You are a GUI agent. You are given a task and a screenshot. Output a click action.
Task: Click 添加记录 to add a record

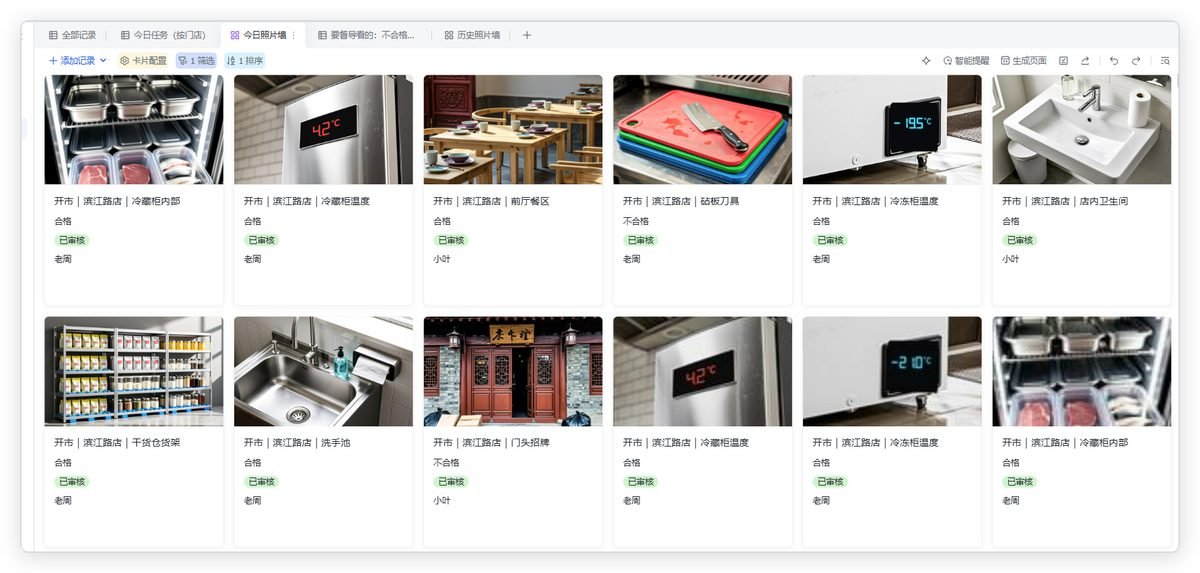click(72, 61)
